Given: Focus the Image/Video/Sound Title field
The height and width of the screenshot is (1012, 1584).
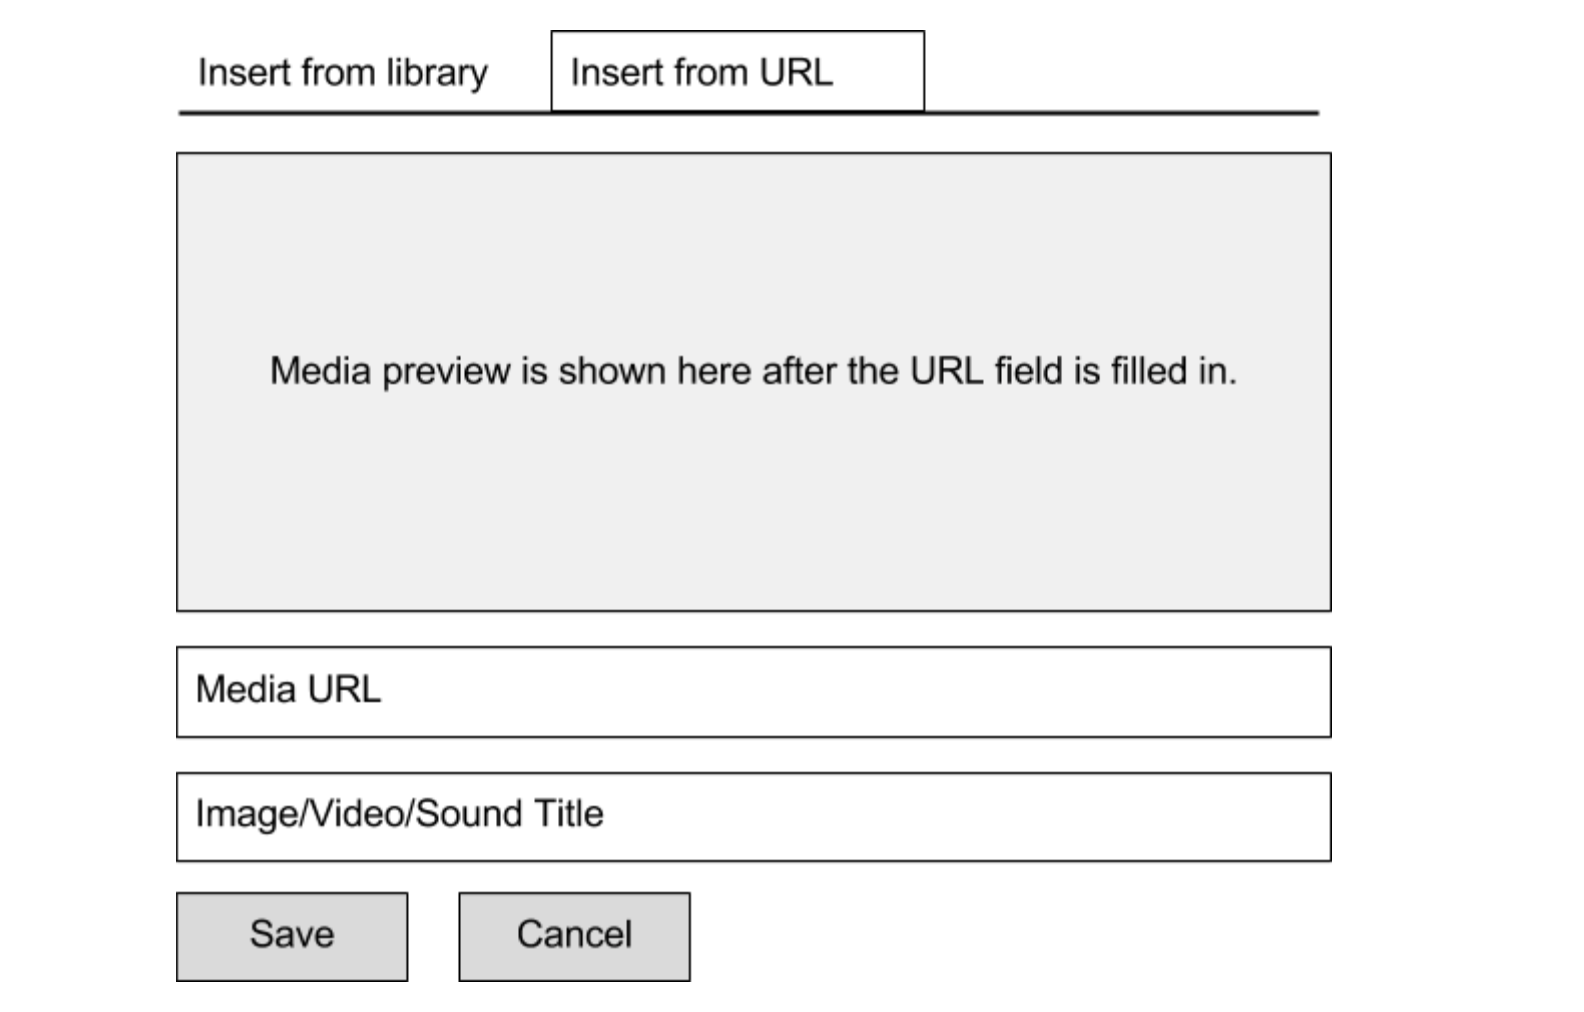Looking at the screenshot, I should tap(753, 816).
